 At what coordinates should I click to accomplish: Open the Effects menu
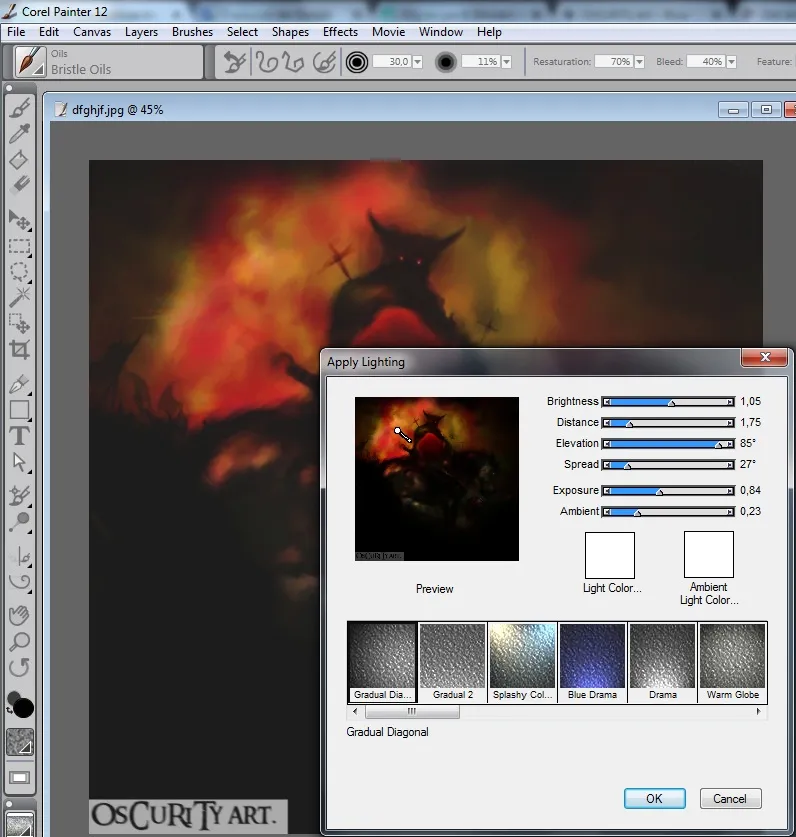(x=340, y=32)
